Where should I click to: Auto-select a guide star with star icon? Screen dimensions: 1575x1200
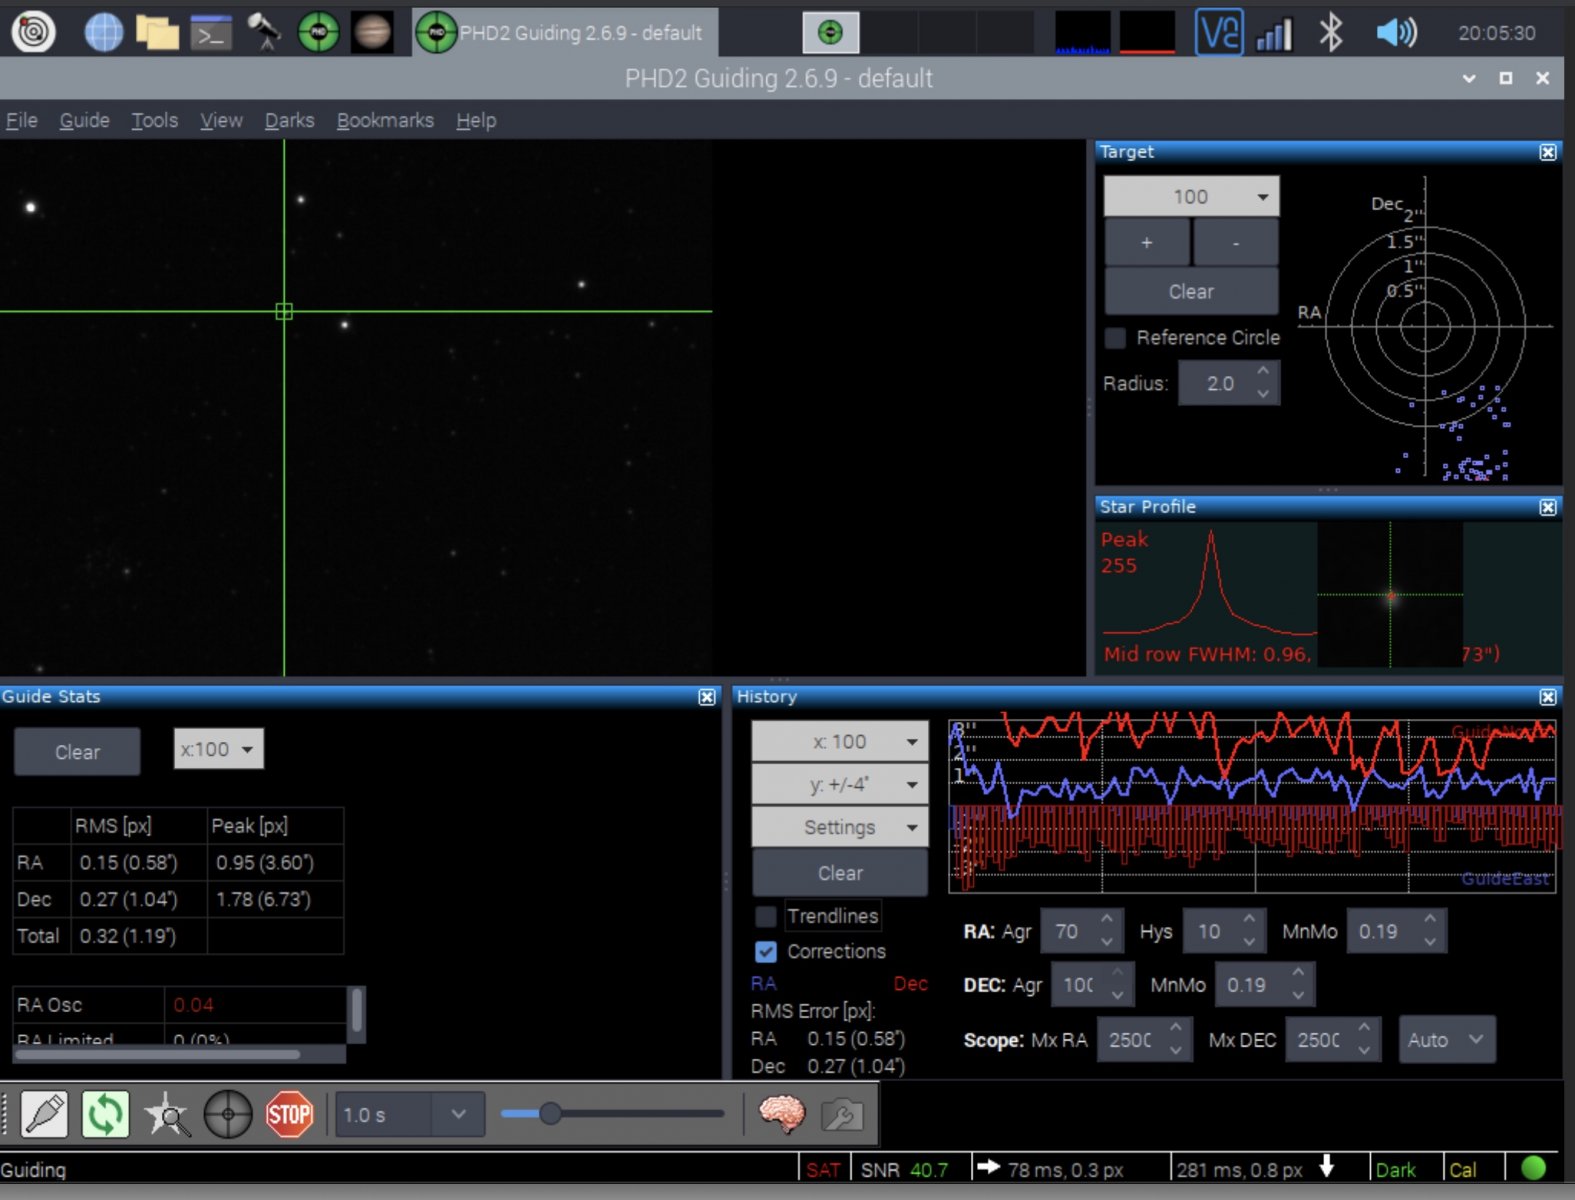[x=166, y=1114]
